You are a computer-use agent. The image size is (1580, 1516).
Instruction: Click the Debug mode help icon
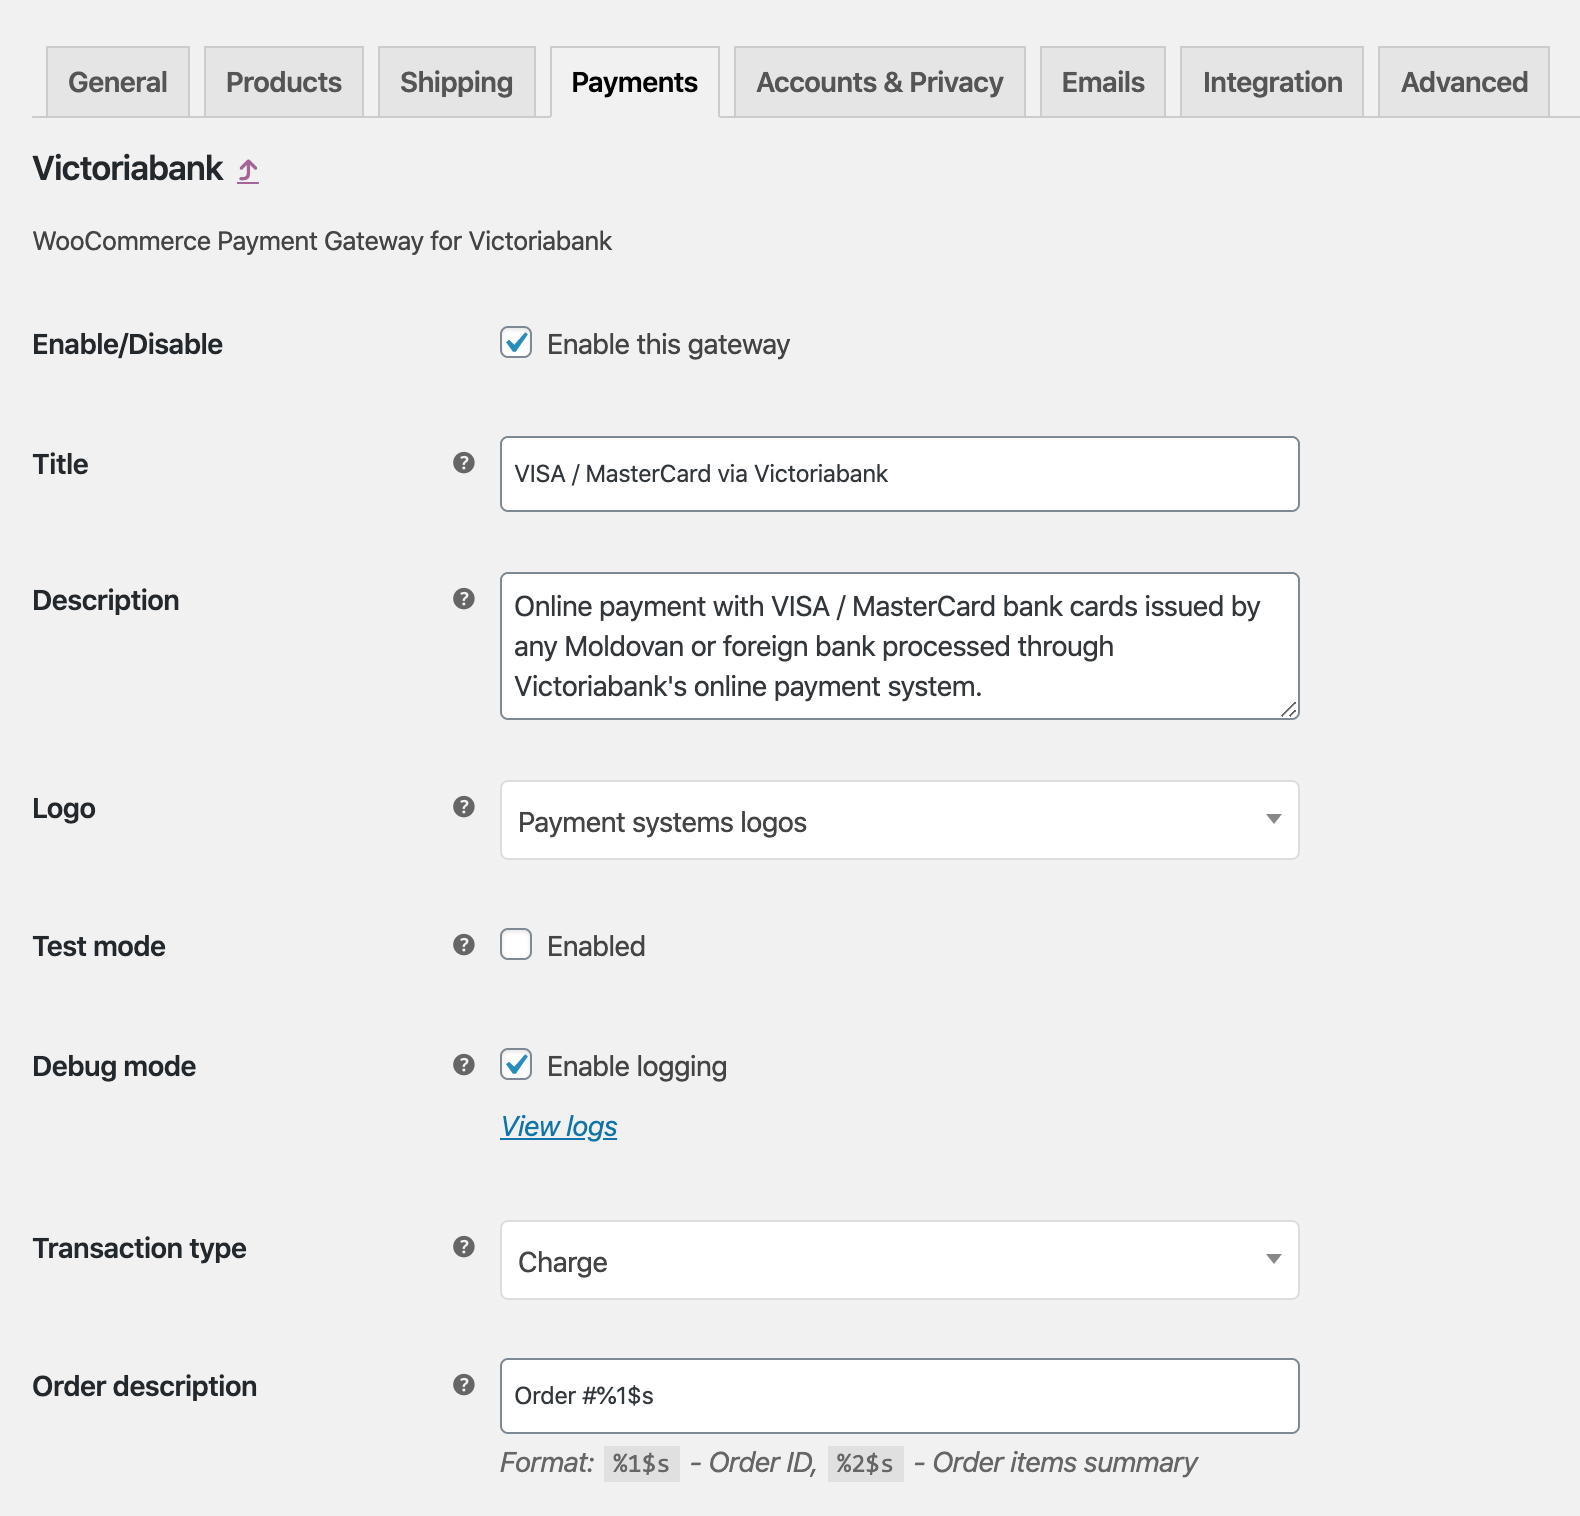(x=463, y=1065)
